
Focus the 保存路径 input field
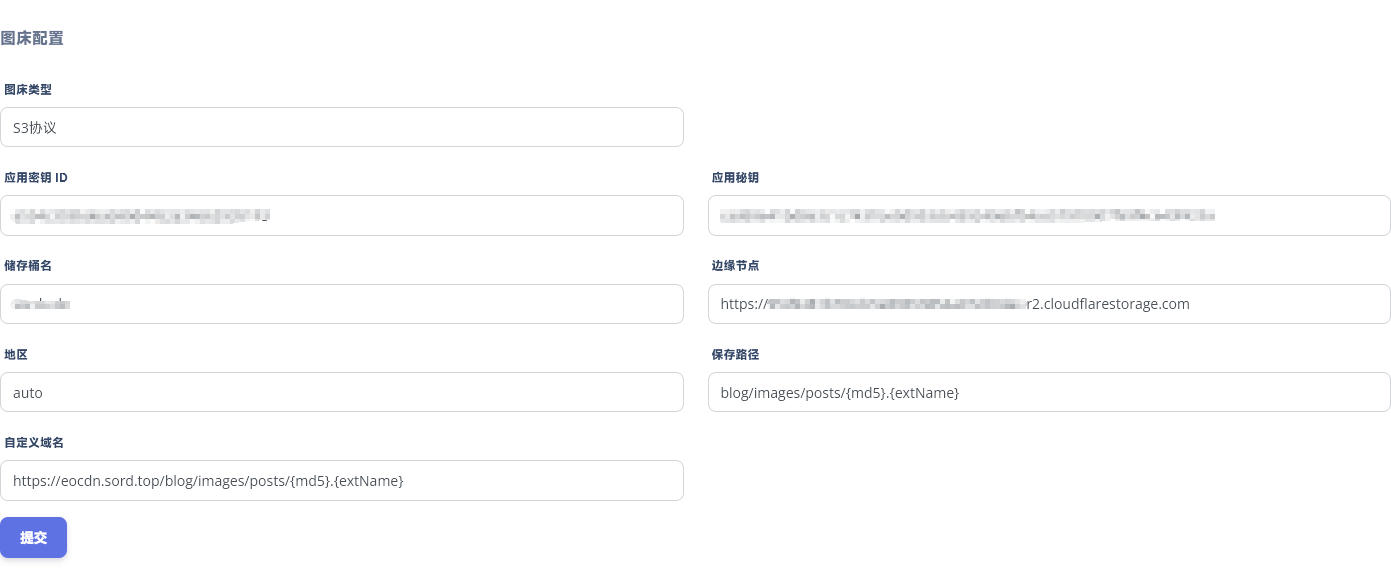coord(1048,392)
